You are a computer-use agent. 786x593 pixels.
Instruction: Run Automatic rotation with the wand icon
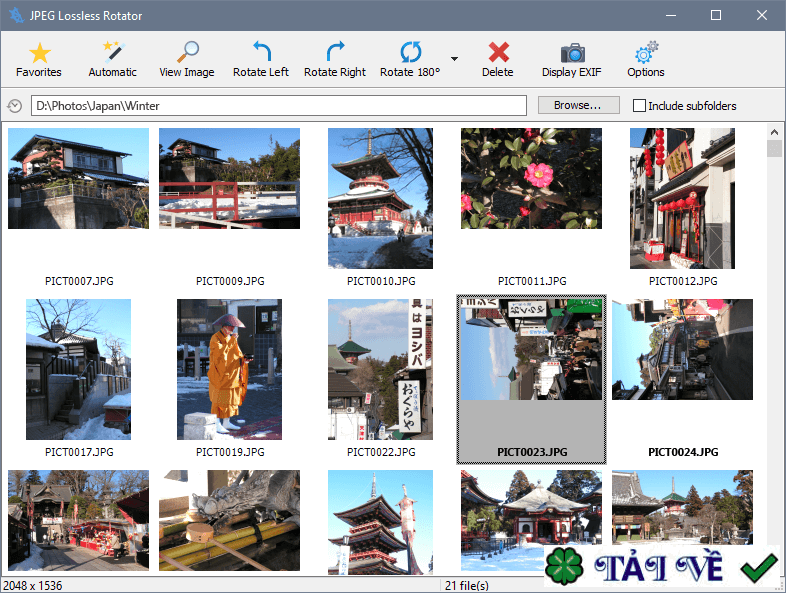pyautogui.click(x=112, y=59)
